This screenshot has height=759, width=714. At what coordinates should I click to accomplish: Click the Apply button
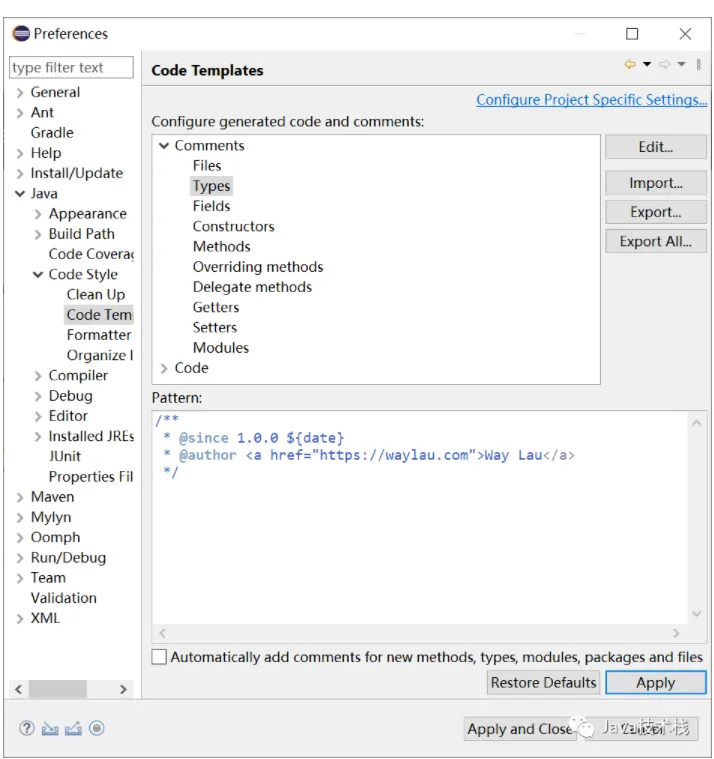tap(656, 682)
